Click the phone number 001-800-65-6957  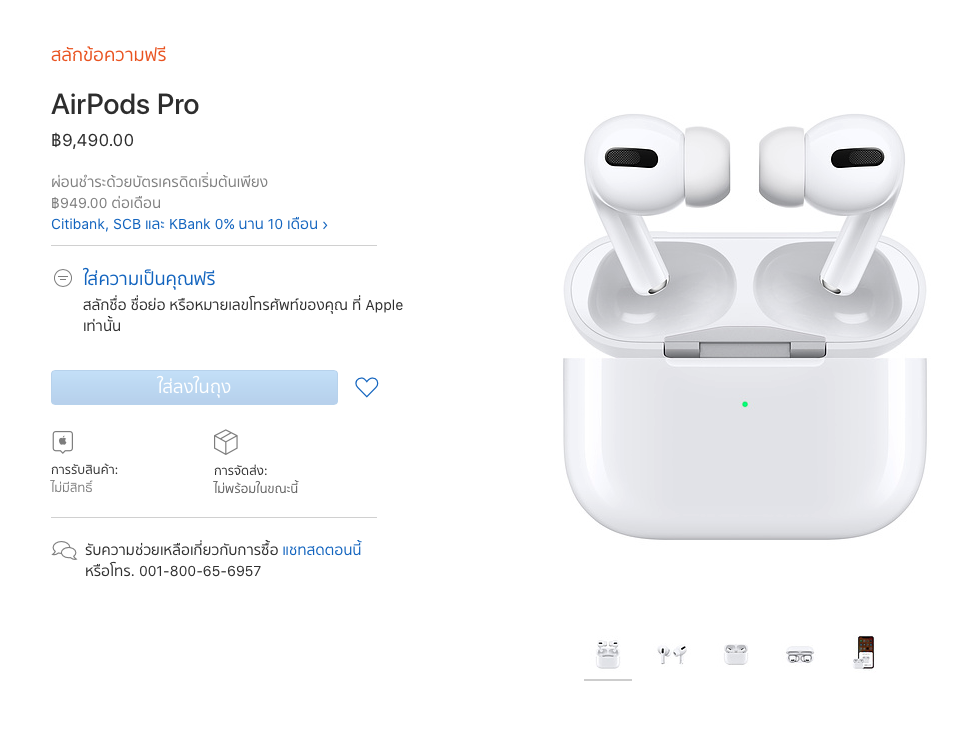[x=200, y=571]
